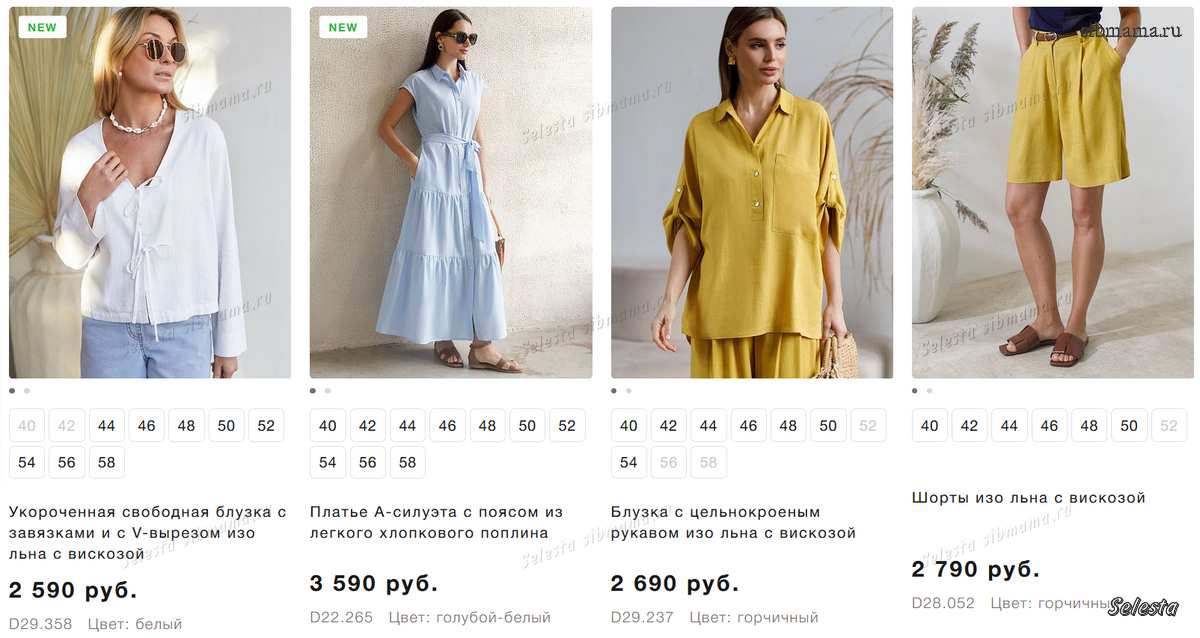
Task: Select size 50 for the mustard shorts
Action: click(x=1129, y=426)
